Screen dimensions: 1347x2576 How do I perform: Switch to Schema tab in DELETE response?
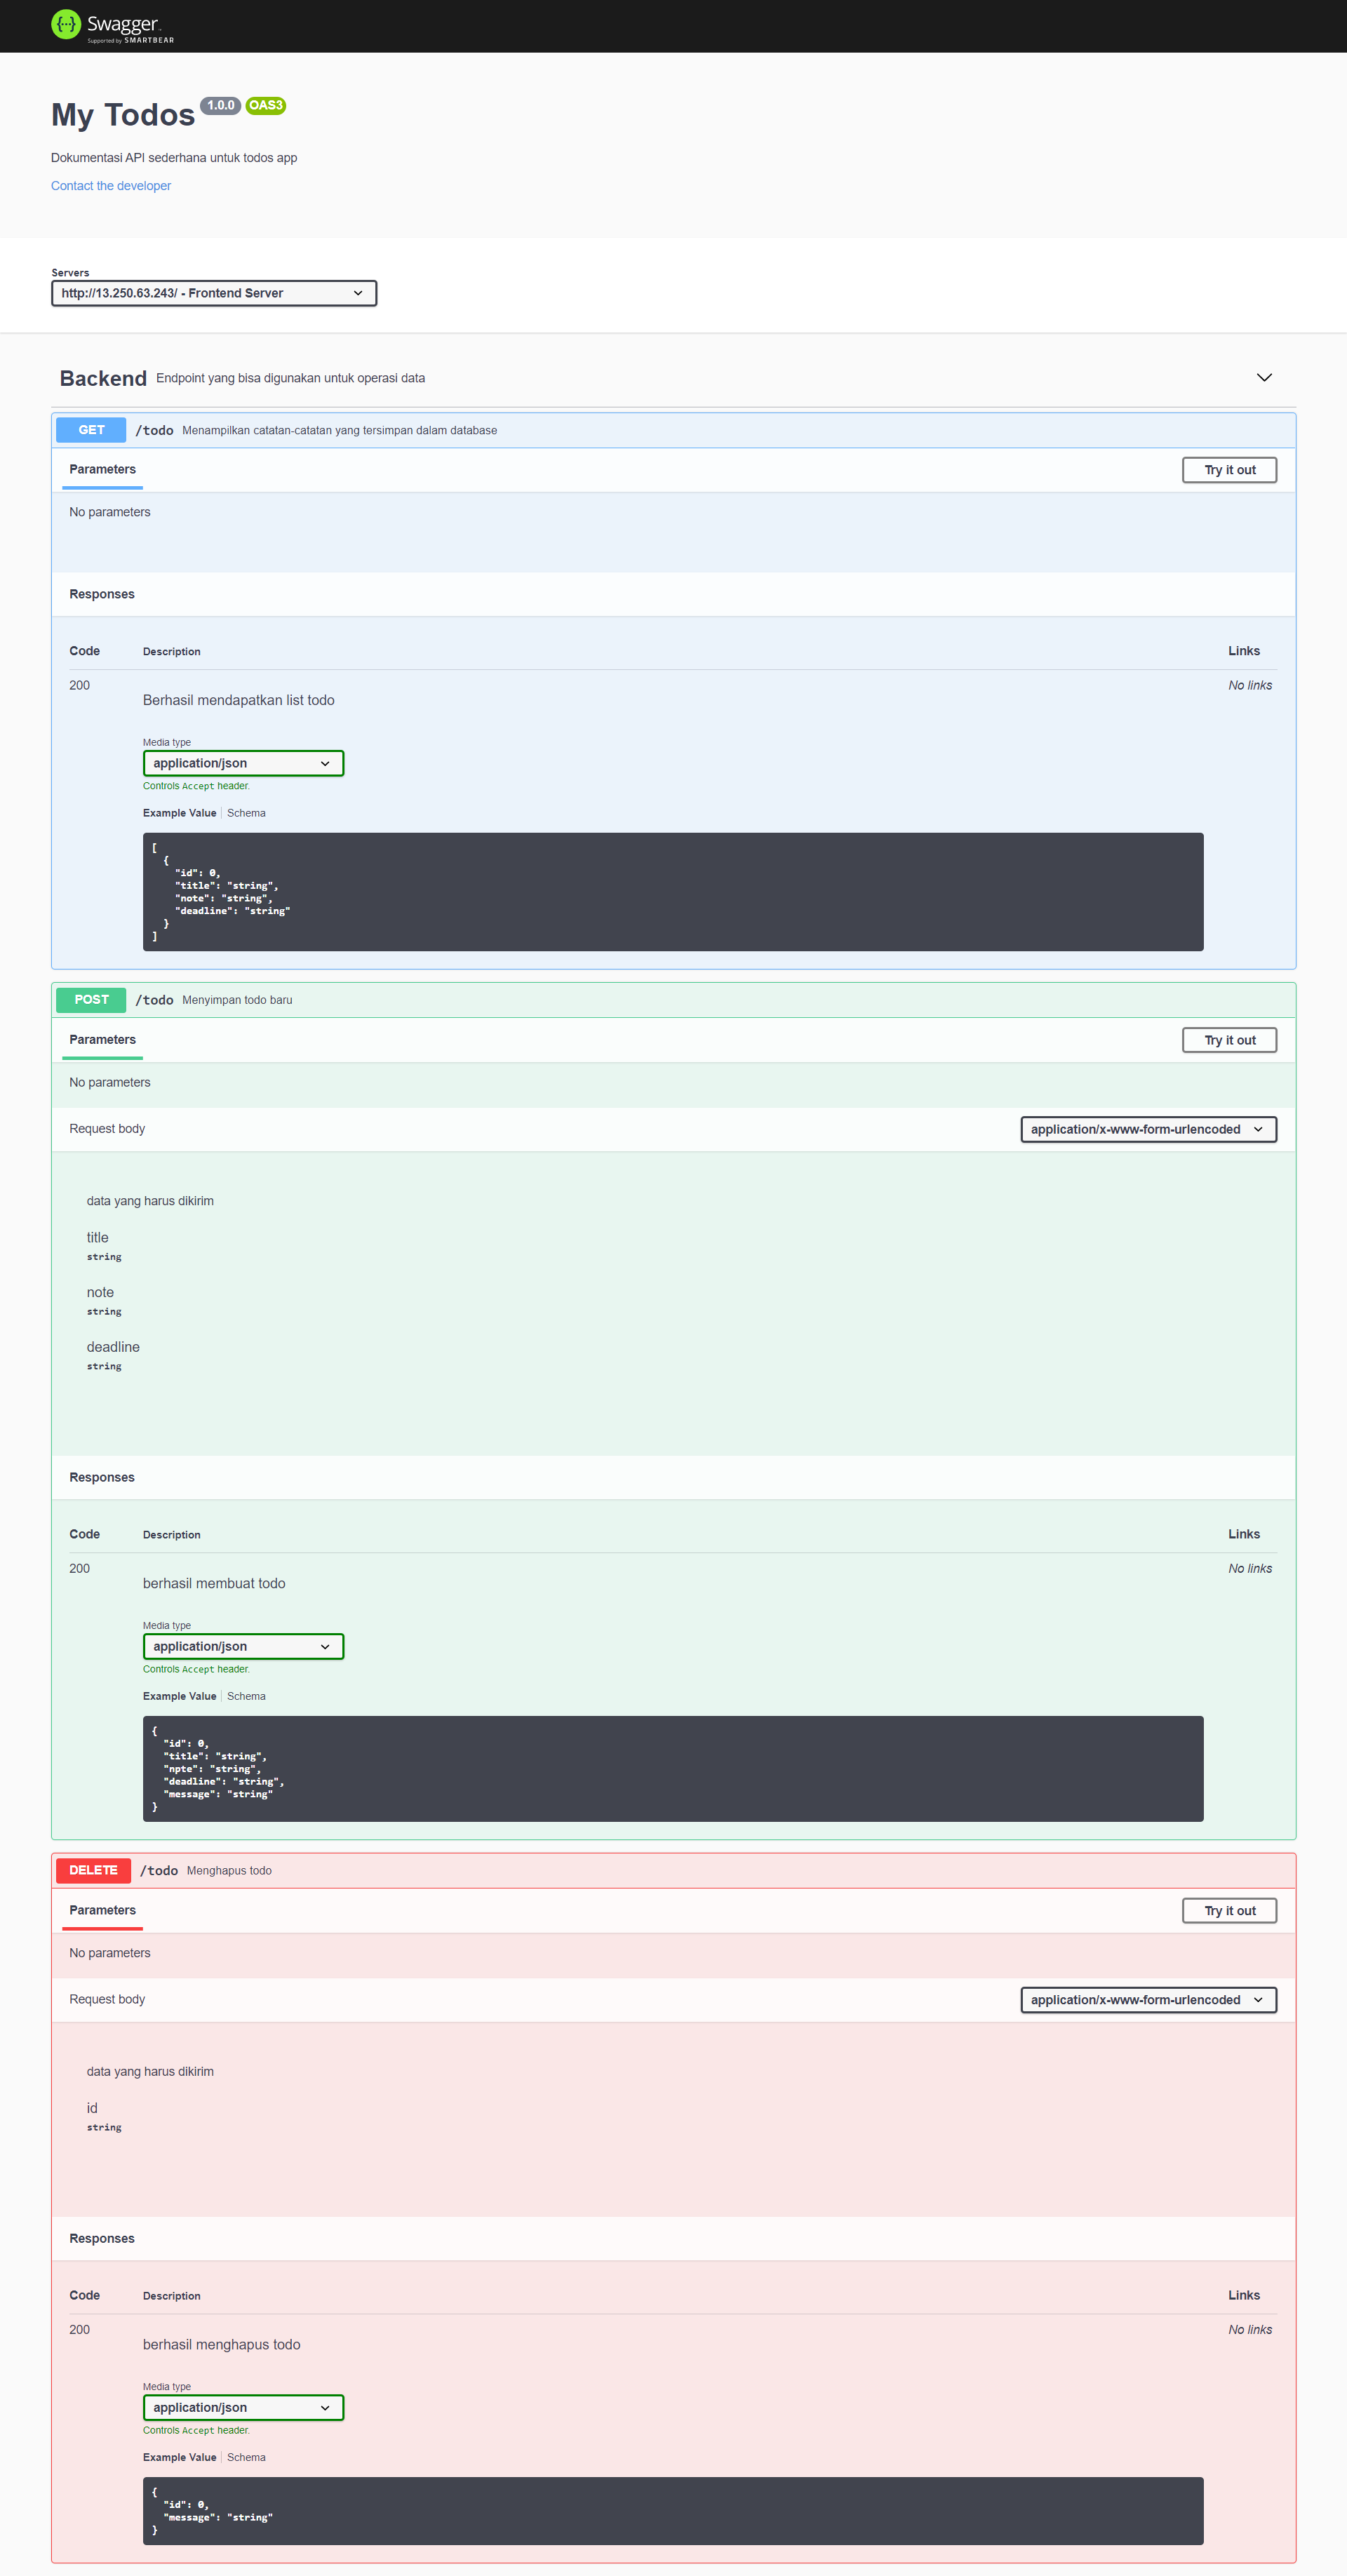click(x=246, y=2457)
